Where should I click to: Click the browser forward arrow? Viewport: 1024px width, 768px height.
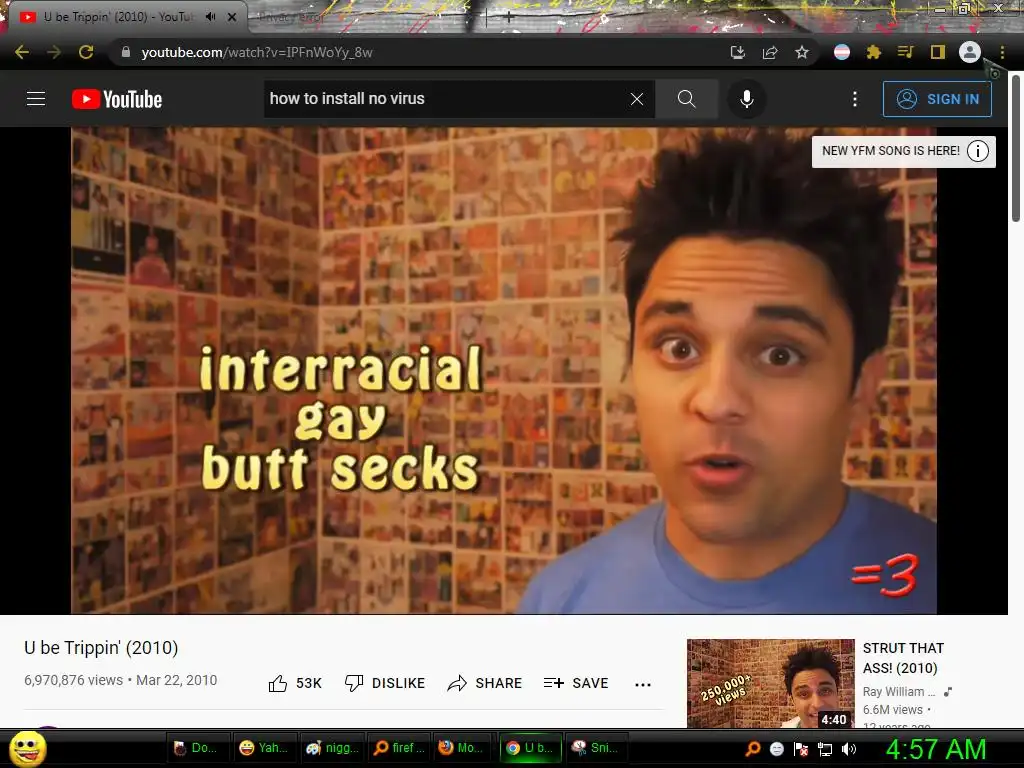tap(54, 52)
